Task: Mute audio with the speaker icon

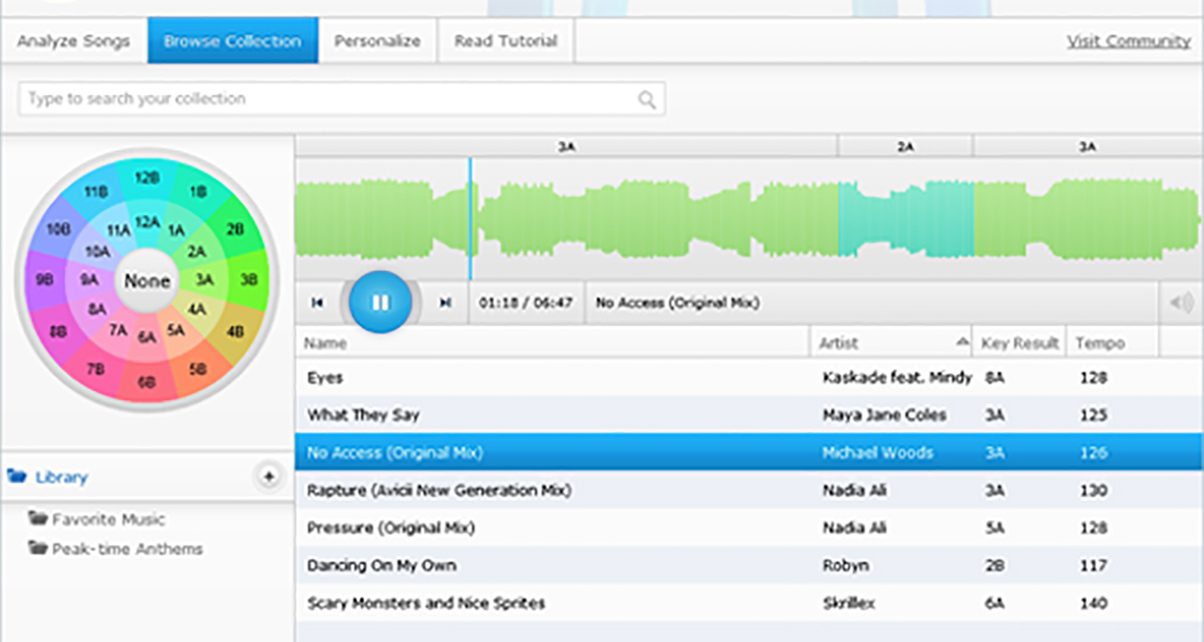Action: (x=1180, y=303)
